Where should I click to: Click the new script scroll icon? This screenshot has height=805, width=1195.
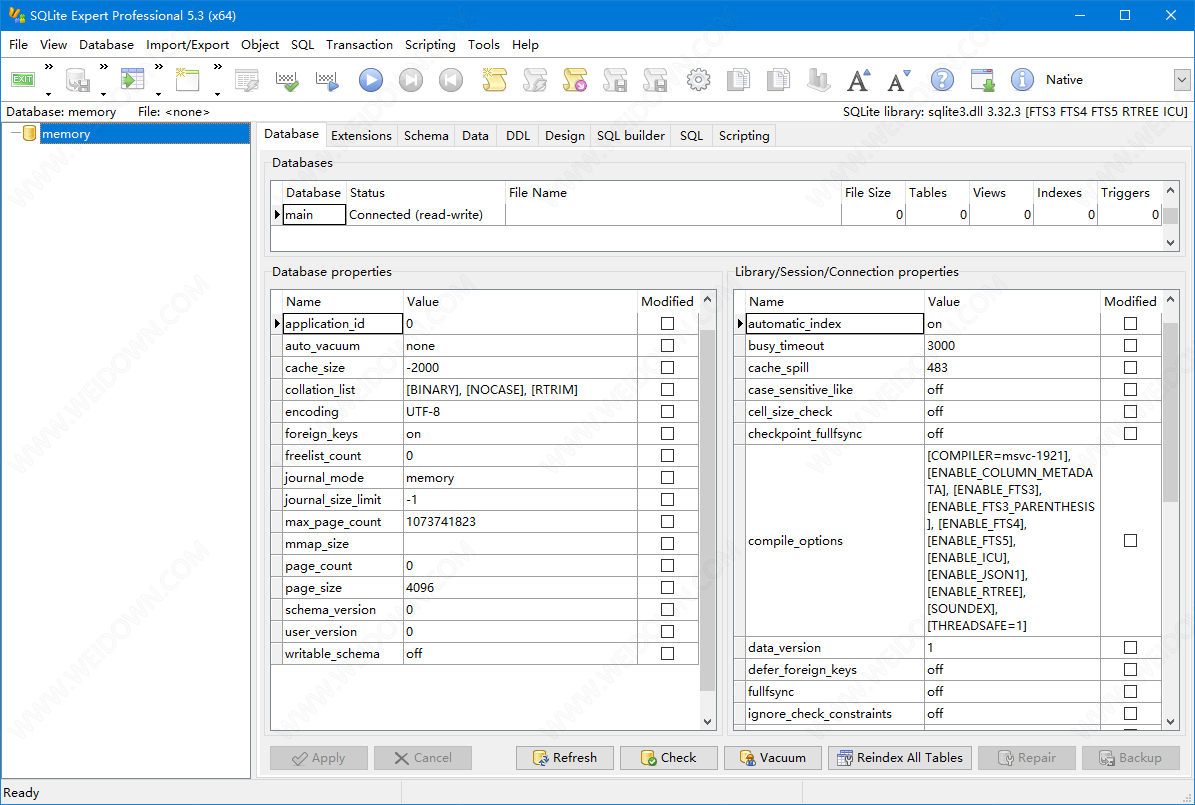point(495,79)
